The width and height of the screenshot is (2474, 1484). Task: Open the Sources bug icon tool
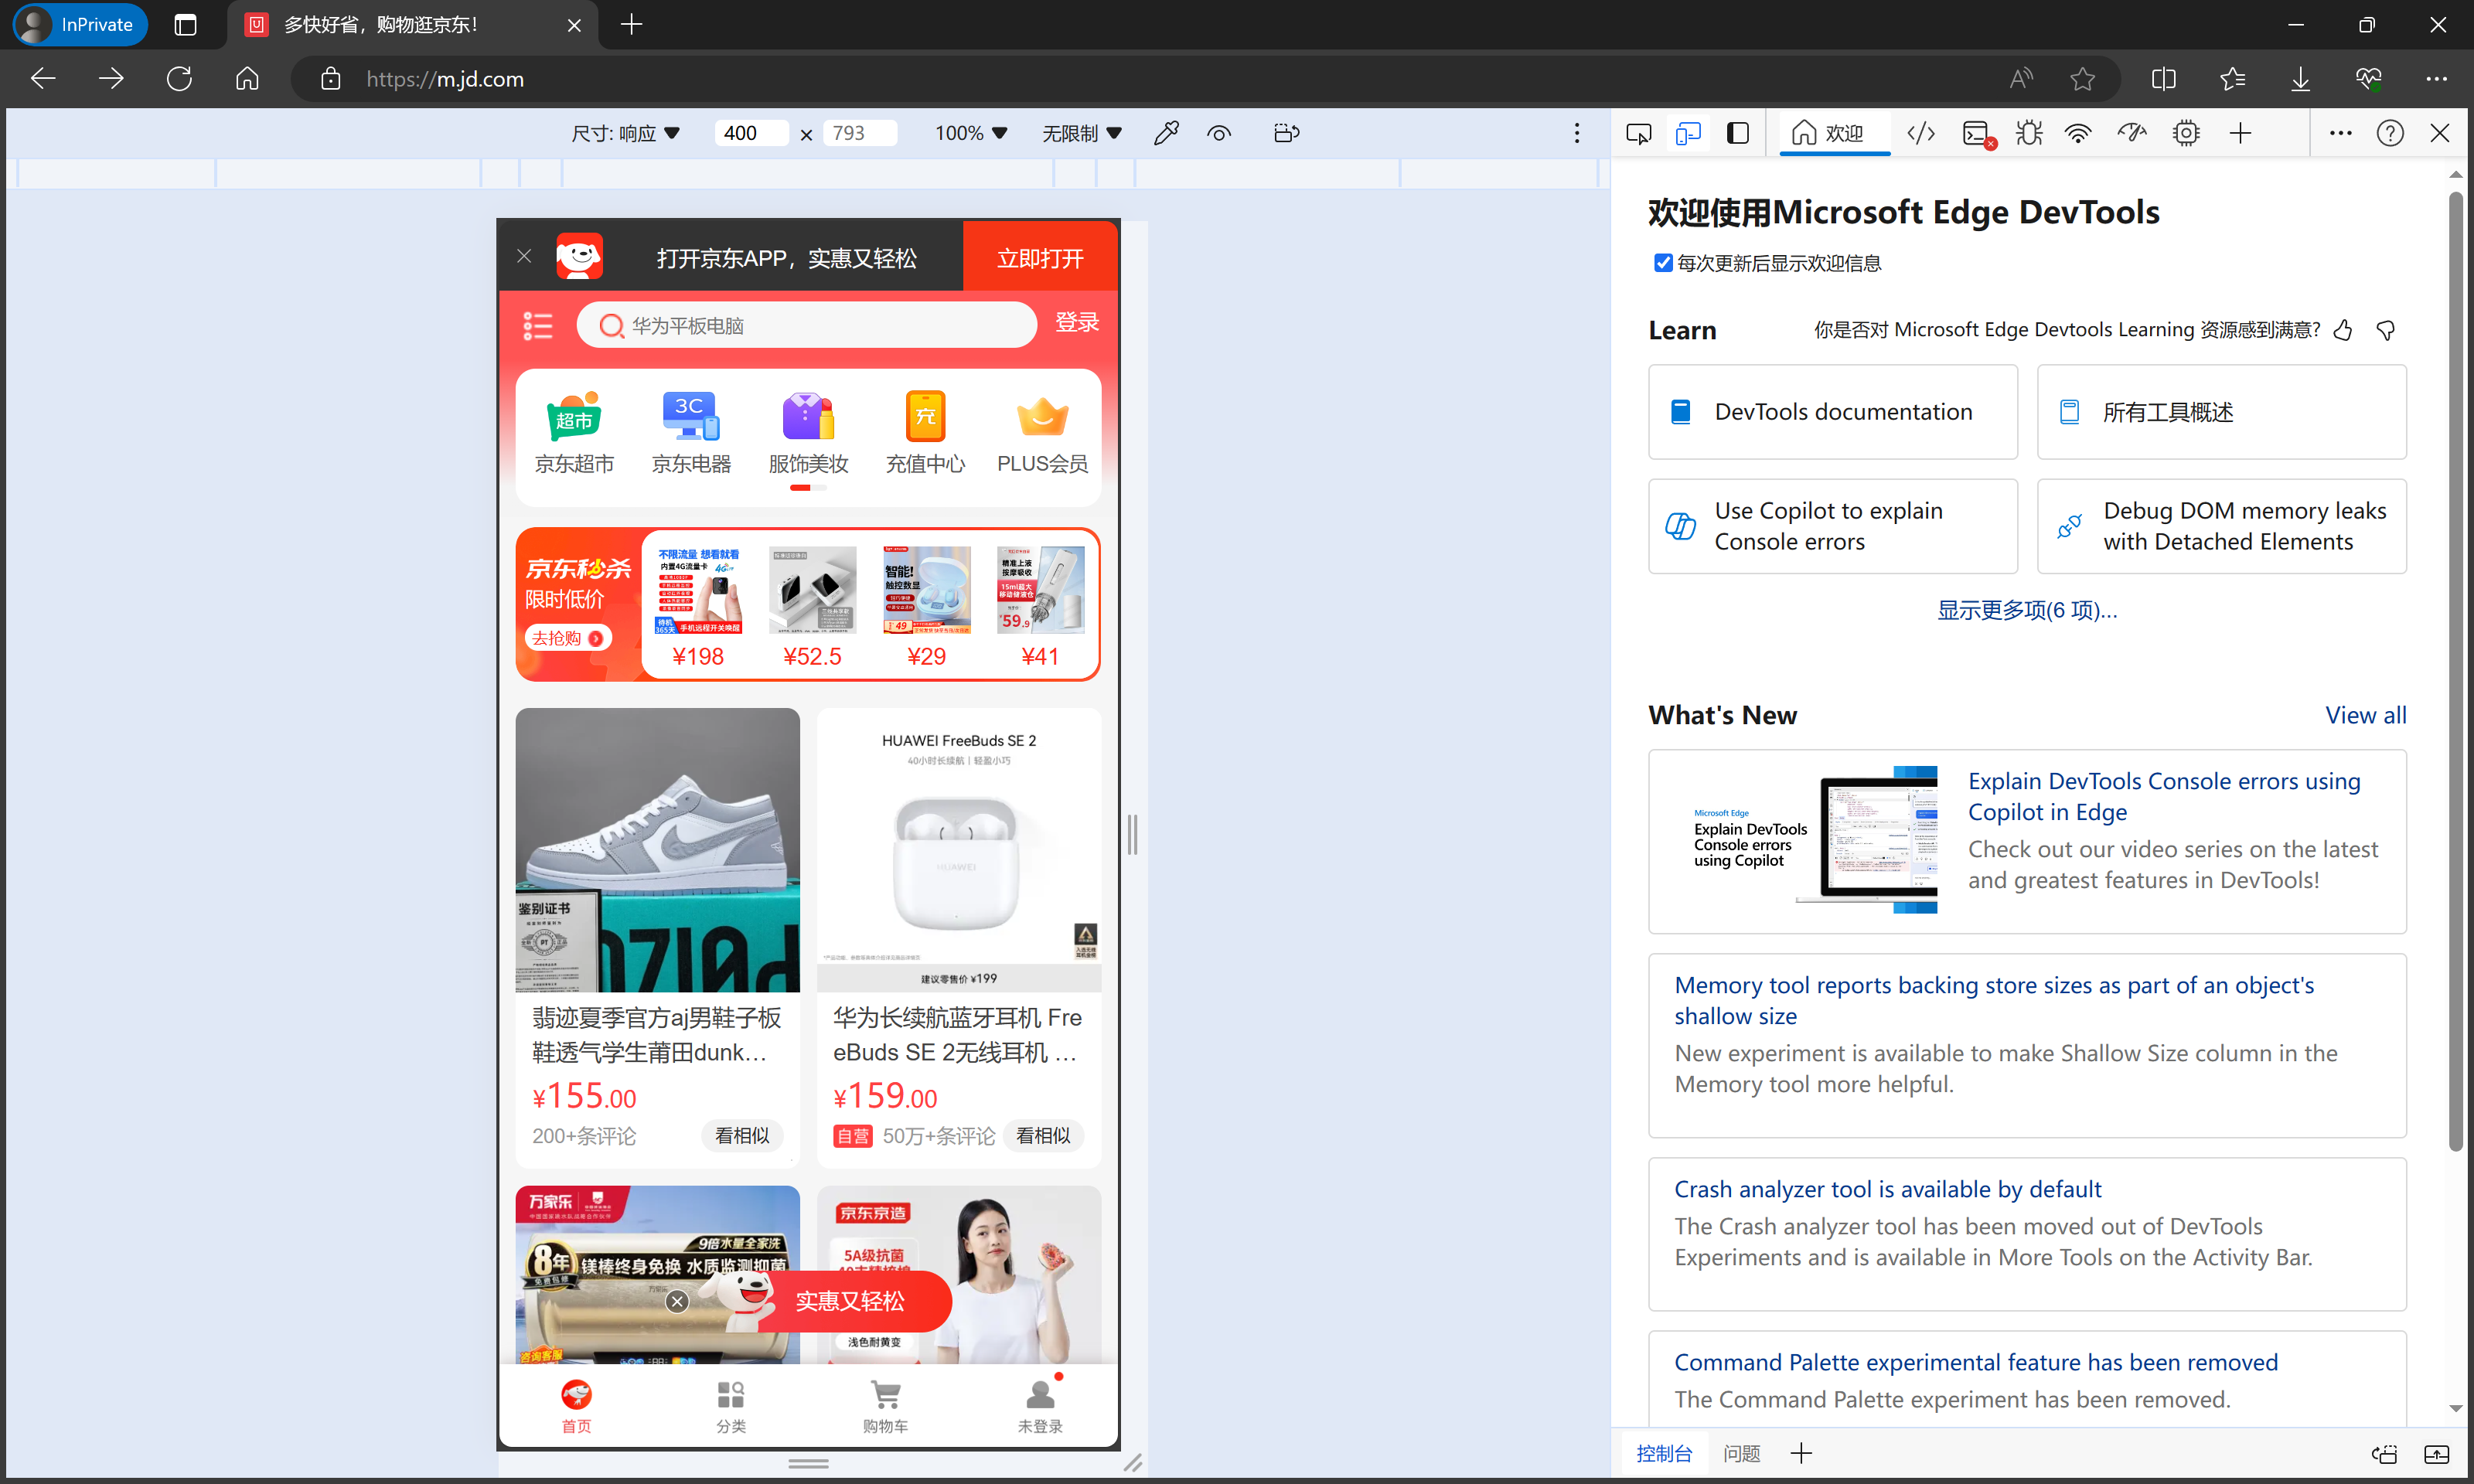2029,133
